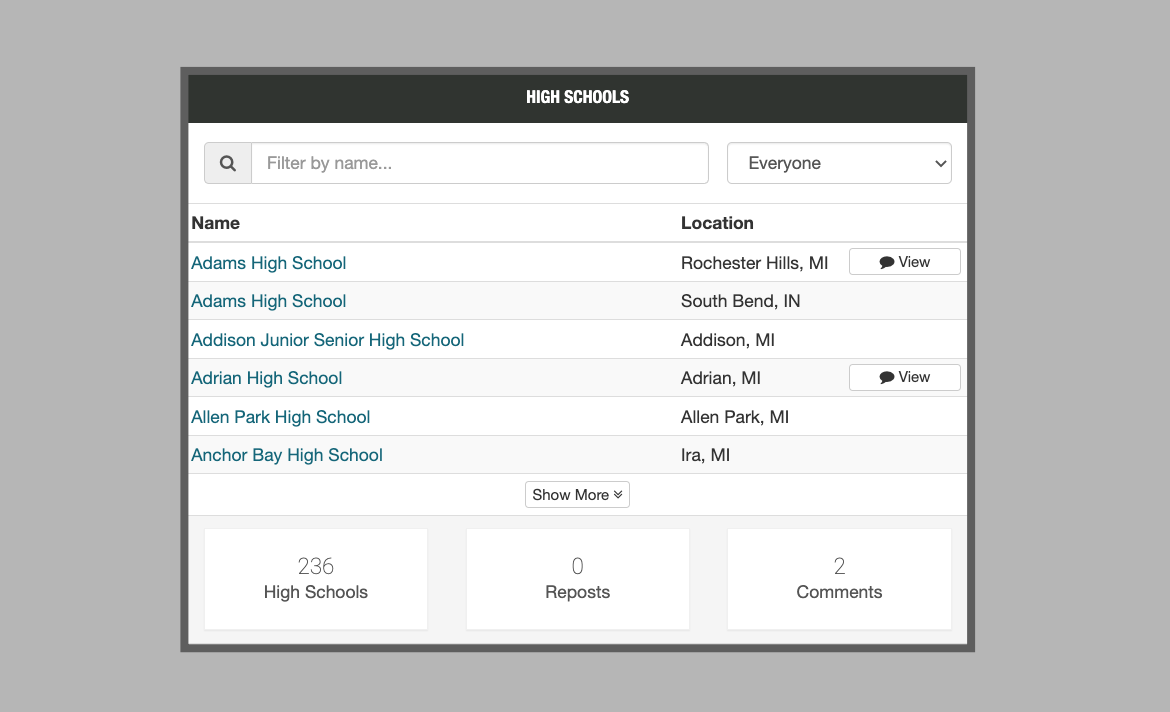Click the Name column header

[215, 223]
